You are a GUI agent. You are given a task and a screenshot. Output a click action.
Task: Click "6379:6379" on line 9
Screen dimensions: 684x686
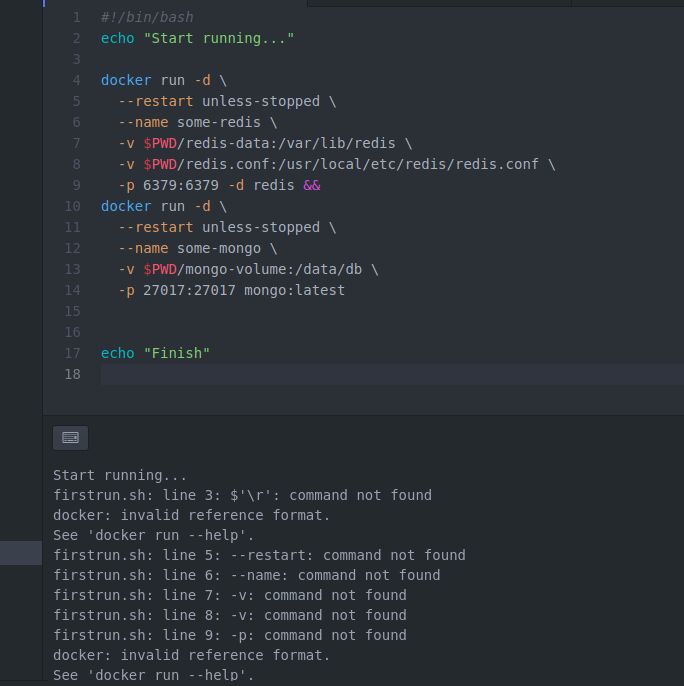[x=181, y=186]
